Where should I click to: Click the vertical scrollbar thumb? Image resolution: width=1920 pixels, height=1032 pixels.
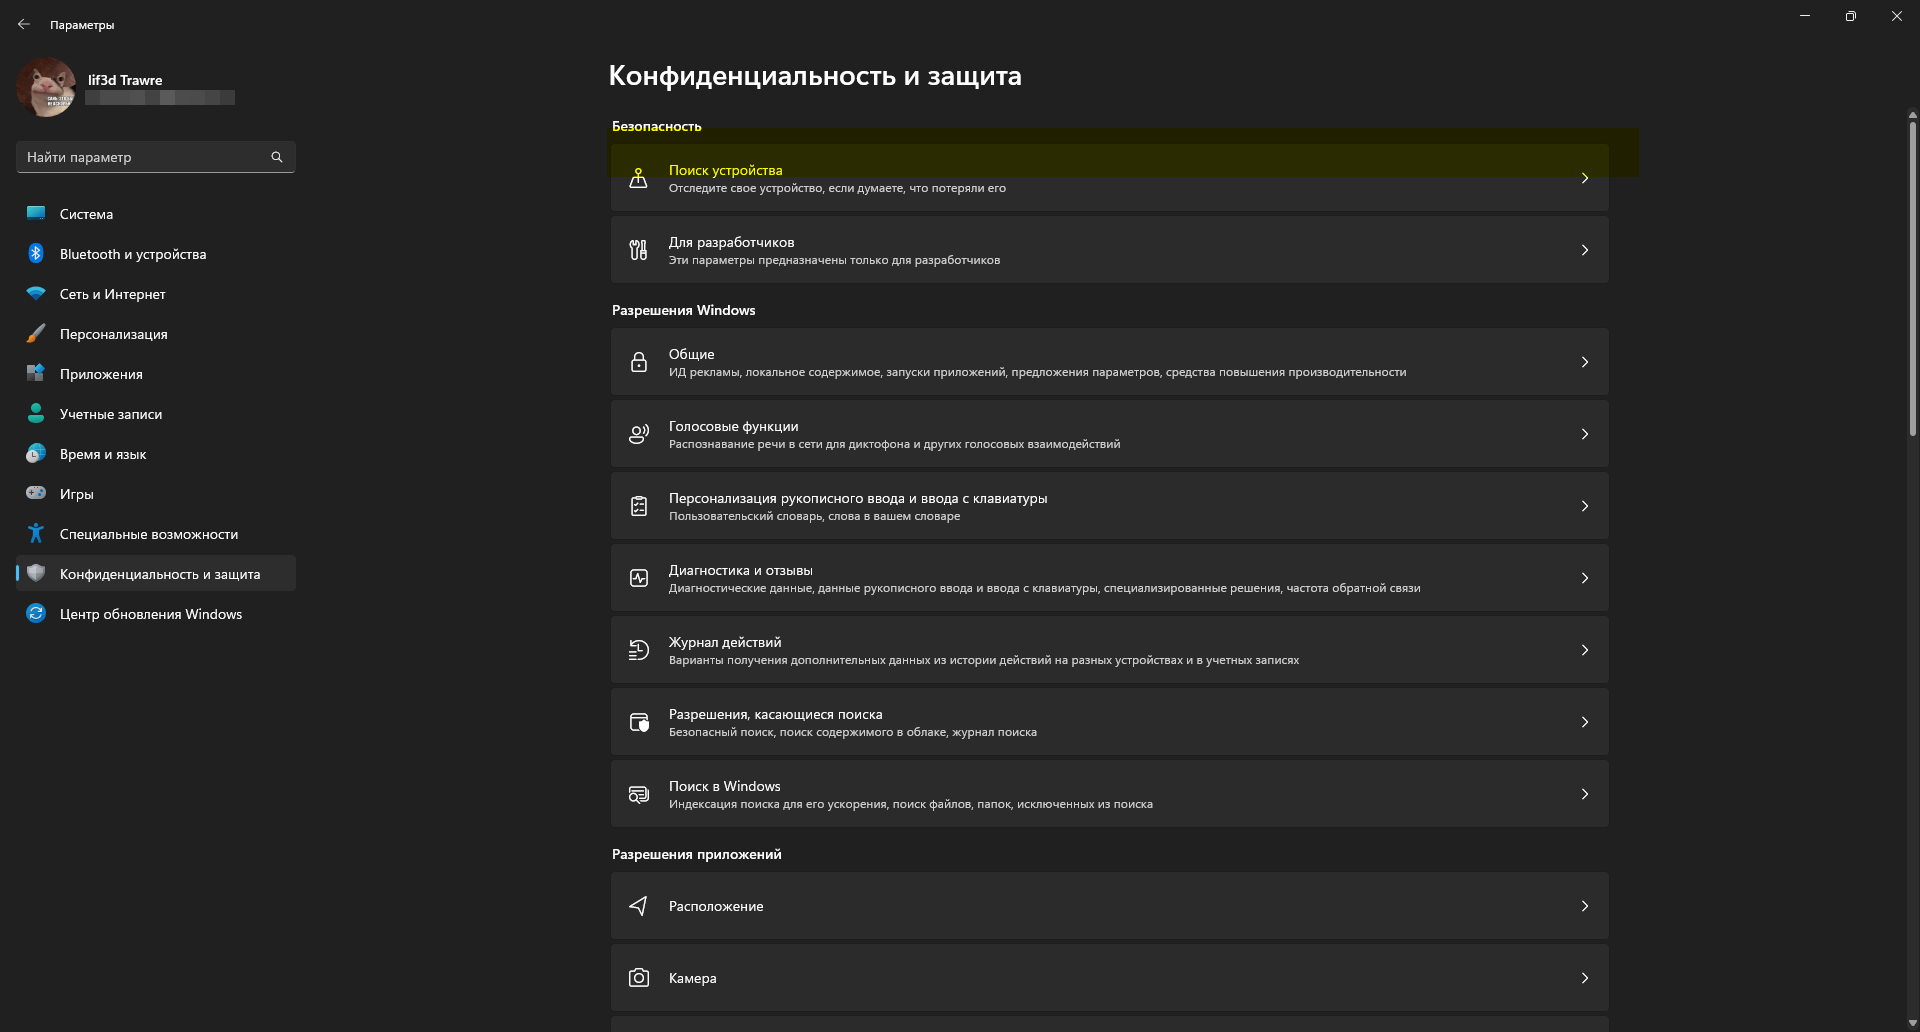(1912, 279)
